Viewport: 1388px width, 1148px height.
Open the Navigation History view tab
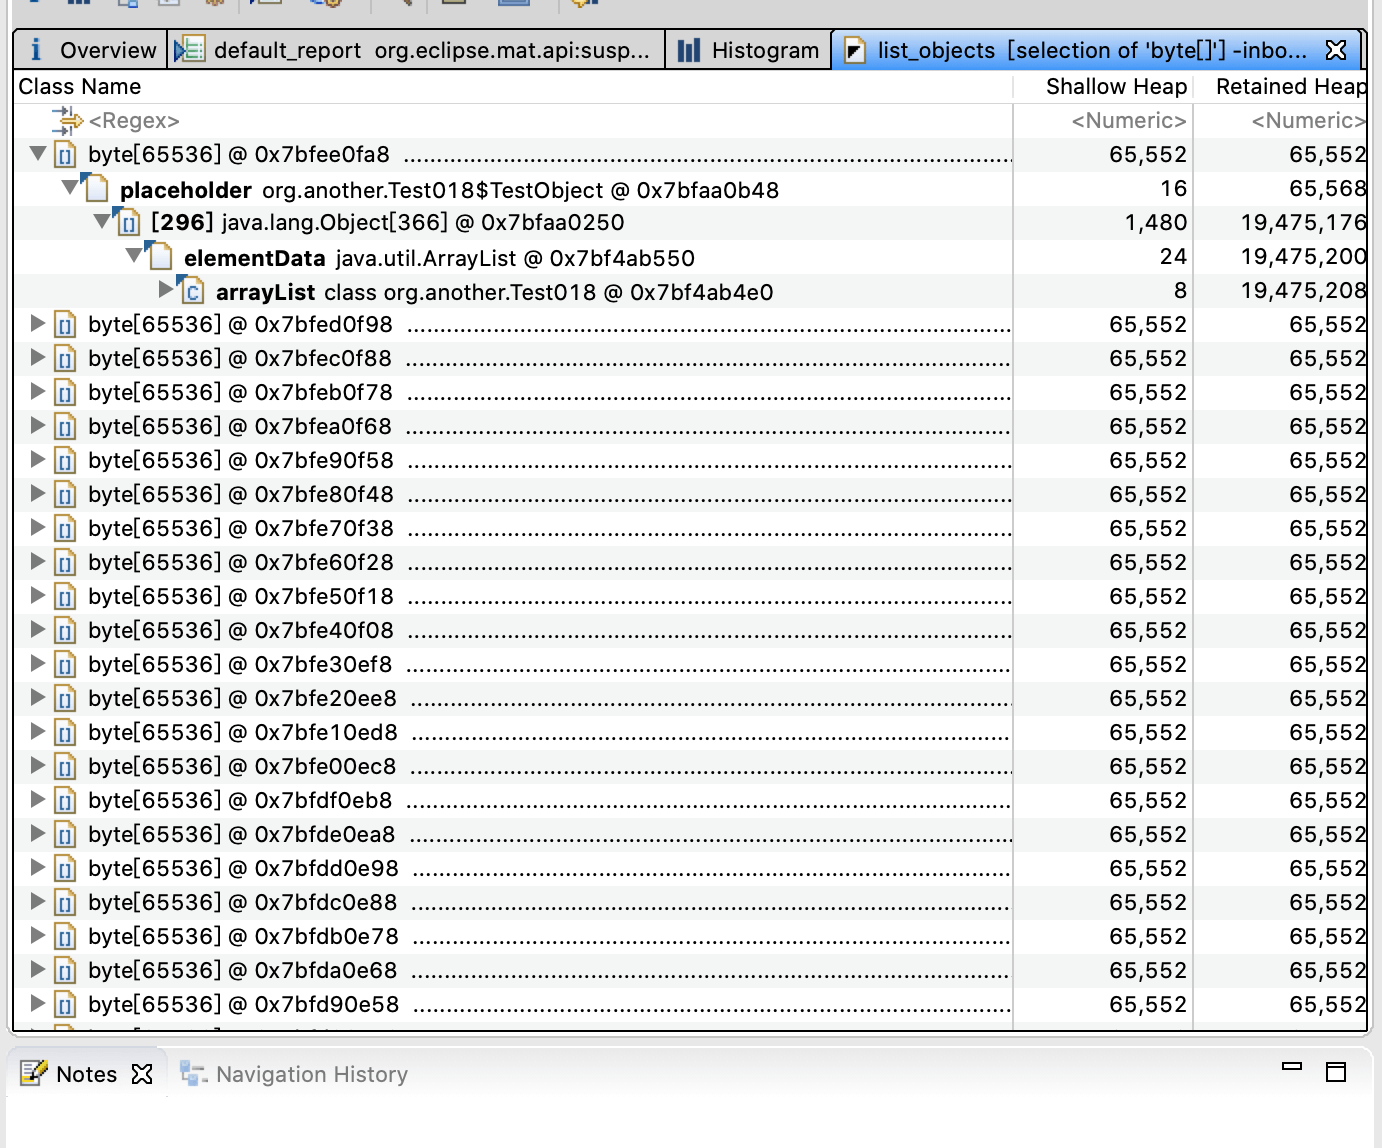coord(293,1074)
